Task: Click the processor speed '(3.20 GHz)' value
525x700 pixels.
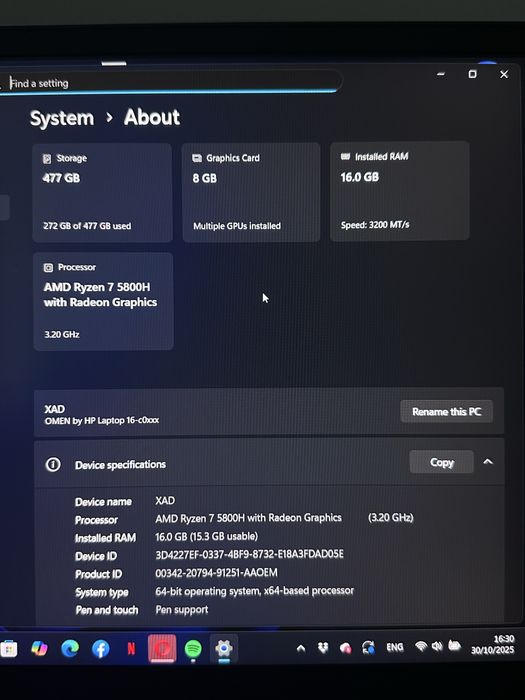Action: (391, 517)
